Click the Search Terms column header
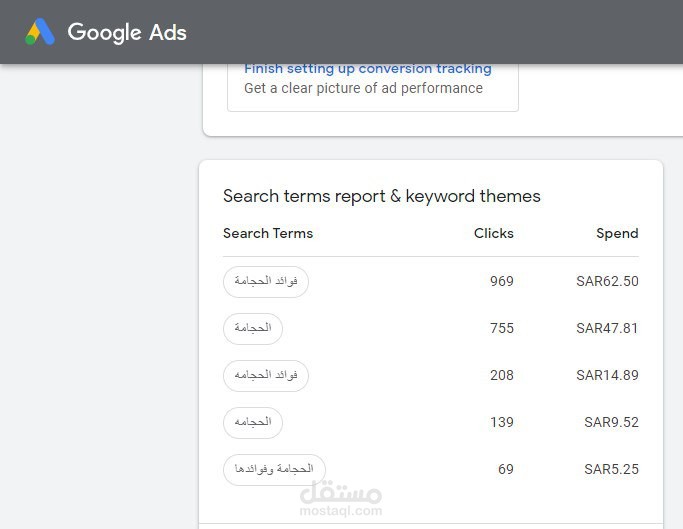The height and width of the screenshot is (529, 683). [268, 233]
